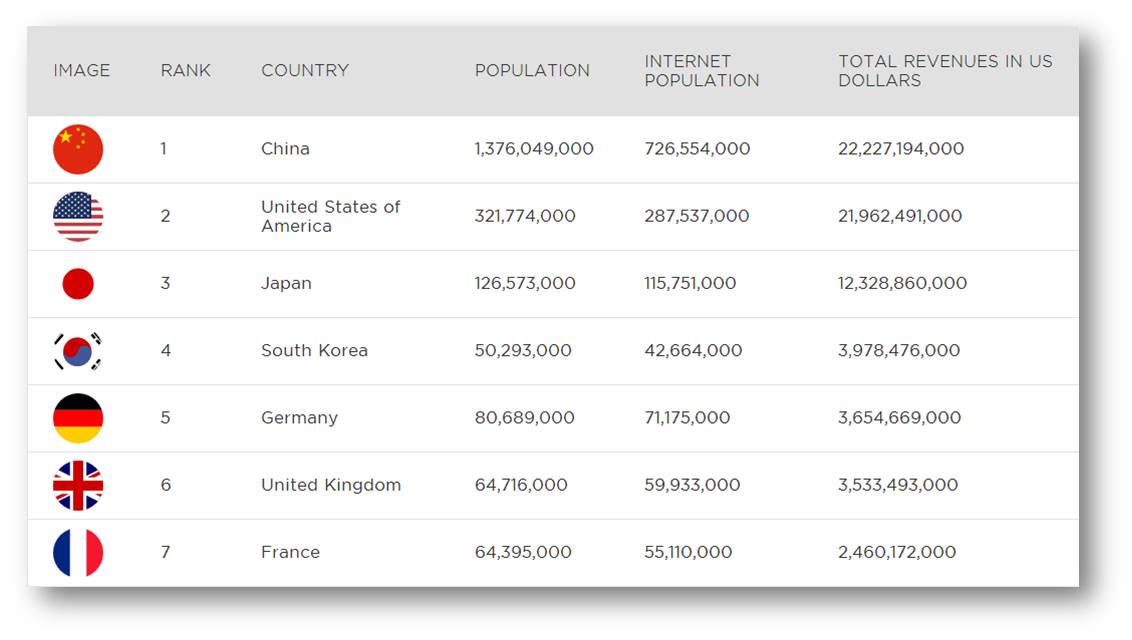Click population value 321,774,000
Screen dimensions: 1132x640
[x=525, y=216]
